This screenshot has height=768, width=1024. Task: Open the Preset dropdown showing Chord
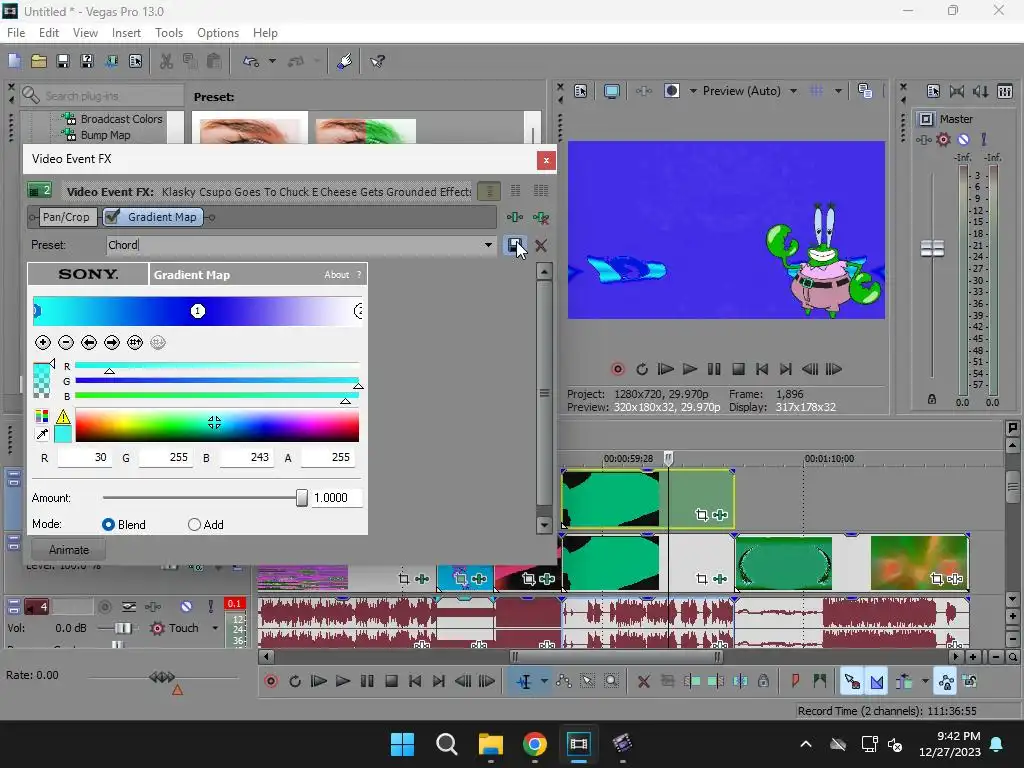pyautogui.click(x=488, y=245)
